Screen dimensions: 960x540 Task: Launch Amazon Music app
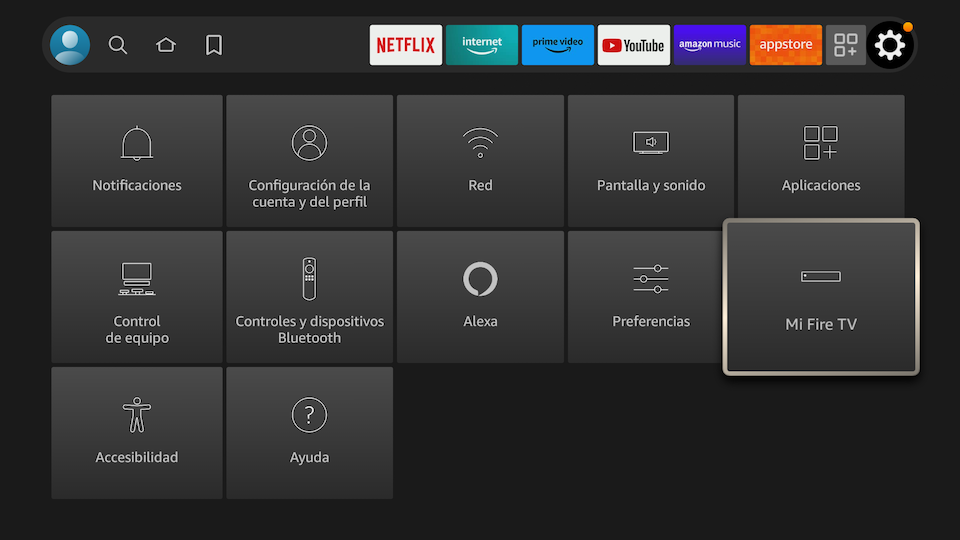click(709, 45)
